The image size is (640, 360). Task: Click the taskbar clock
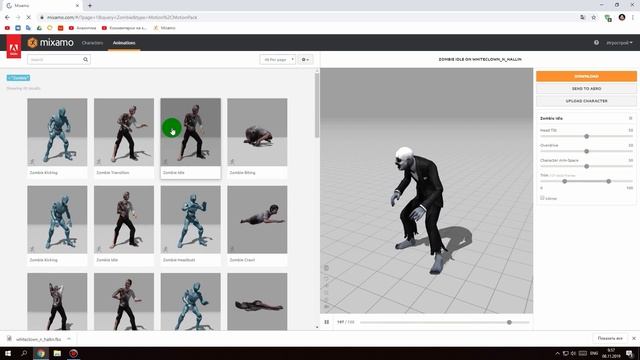click(x=611, y=353)
